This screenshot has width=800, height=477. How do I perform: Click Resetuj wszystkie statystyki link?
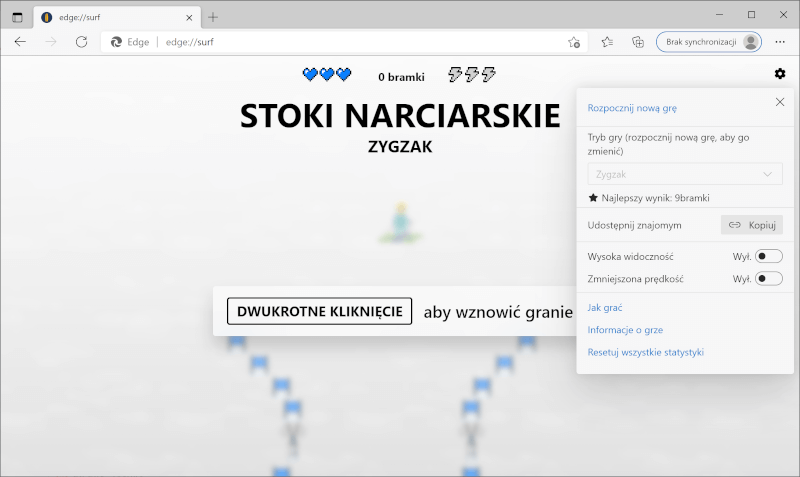pos(645,352)
